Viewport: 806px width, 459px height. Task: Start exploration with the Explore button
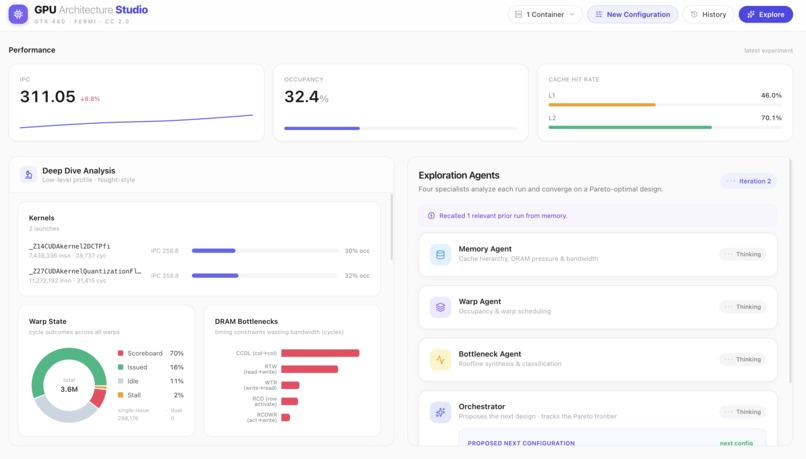click(x=765, y=14)
